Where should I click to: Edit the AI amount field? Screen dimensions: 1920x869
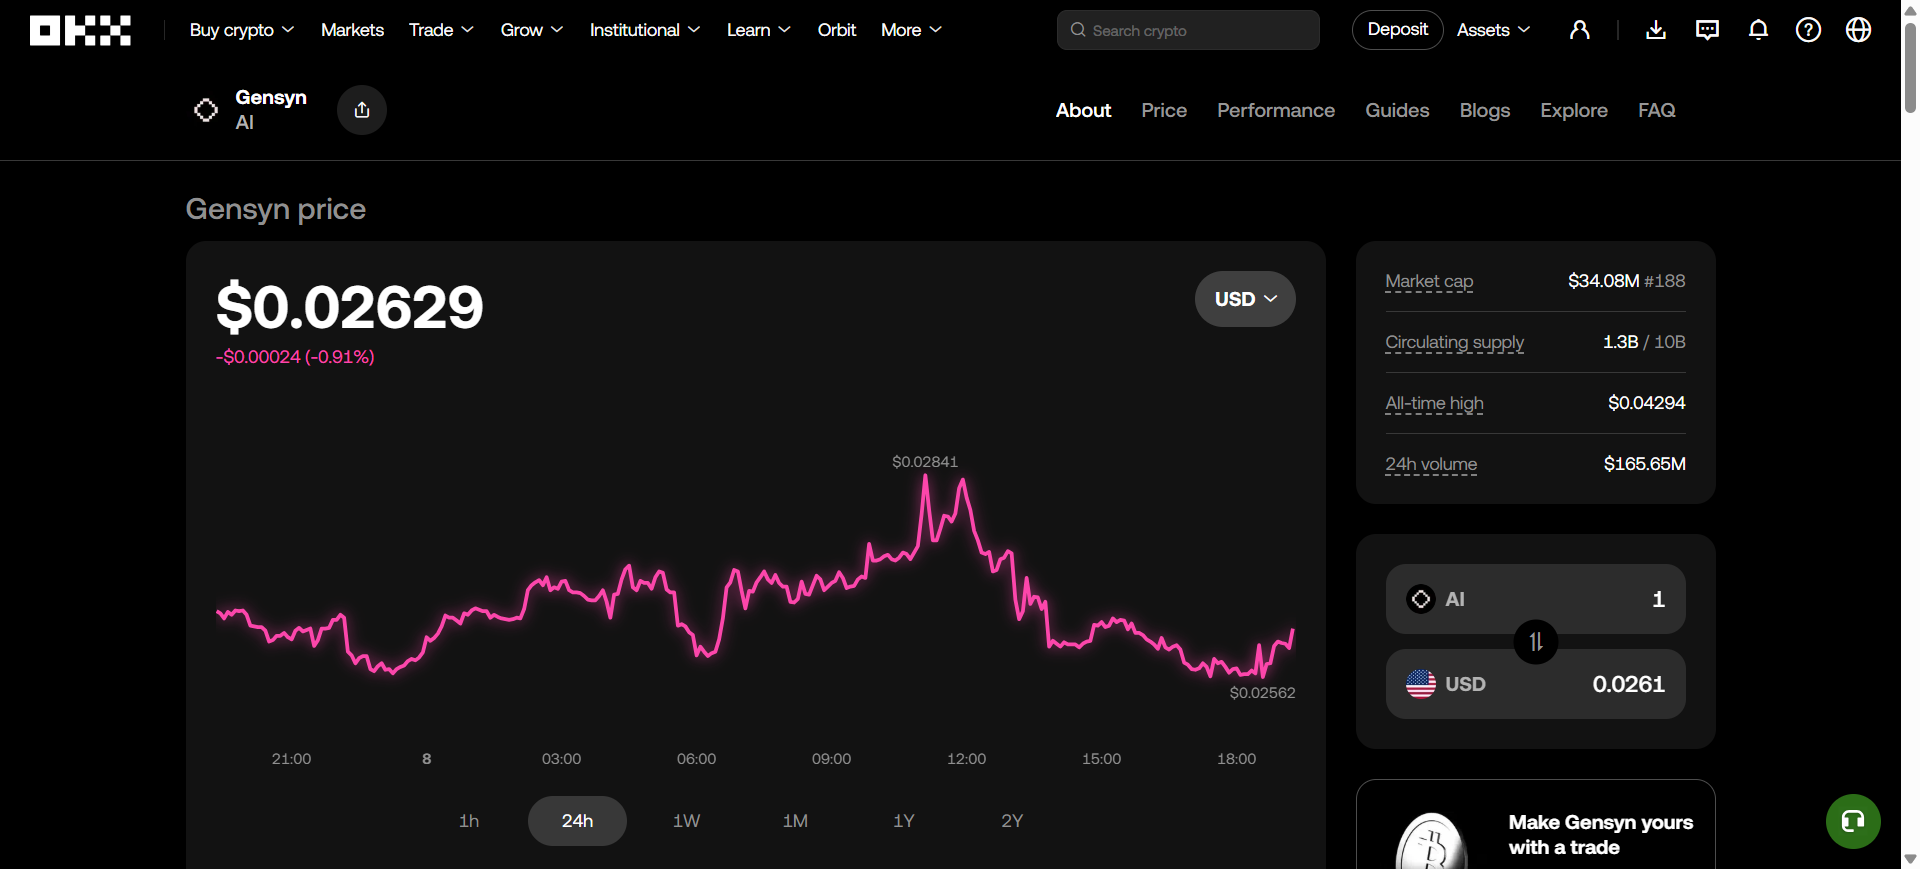[x=1536, y=599]
